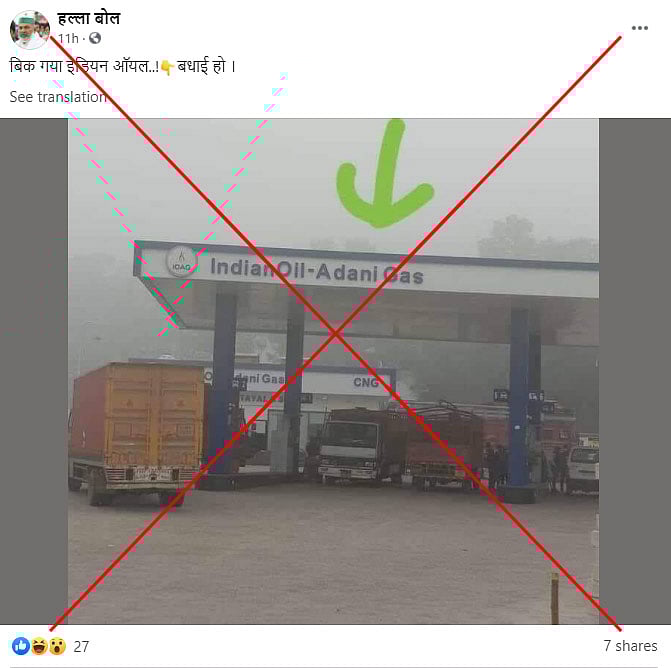Open the 11h post timestamp

(x=68, y=39)
